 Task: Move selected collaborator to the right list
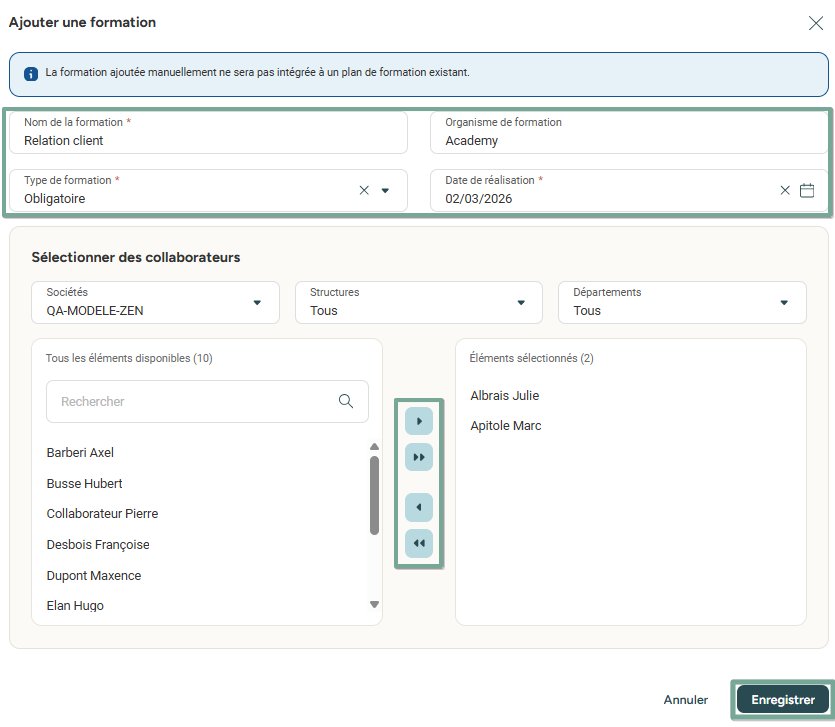(x=419, y=422)
